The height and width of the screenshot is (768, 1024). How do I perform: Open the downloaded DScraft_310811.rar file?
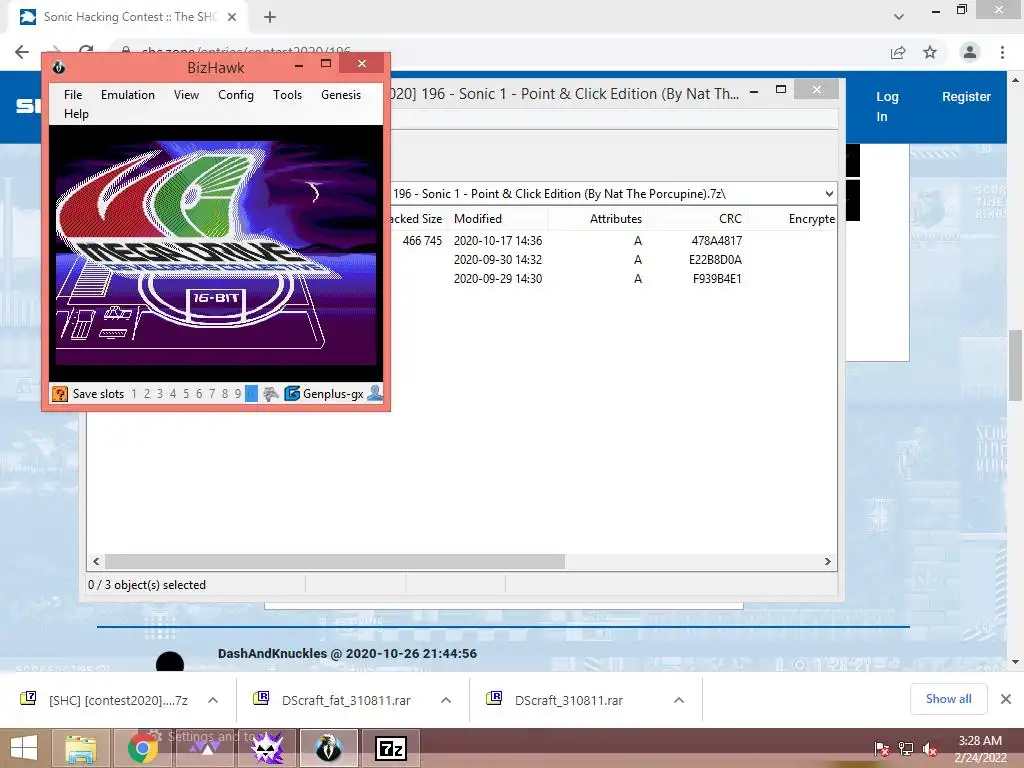pyautogui.click(x=555, y=700)
